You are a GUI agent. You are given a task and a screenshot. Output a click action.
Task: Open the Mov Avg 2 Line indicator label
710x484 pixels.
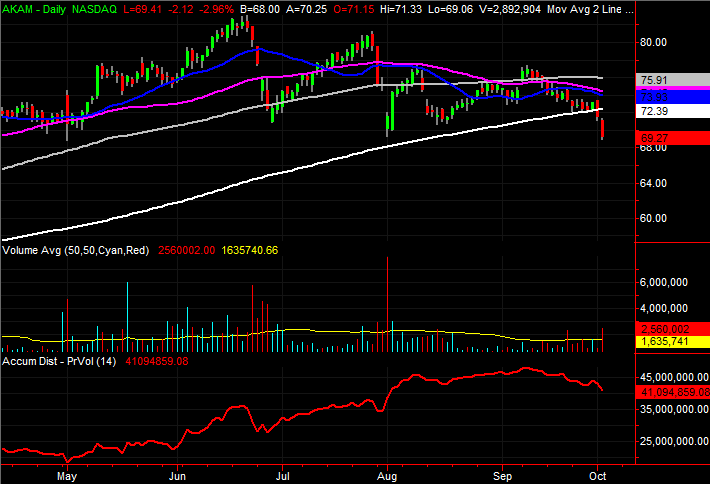coord(590,9)
